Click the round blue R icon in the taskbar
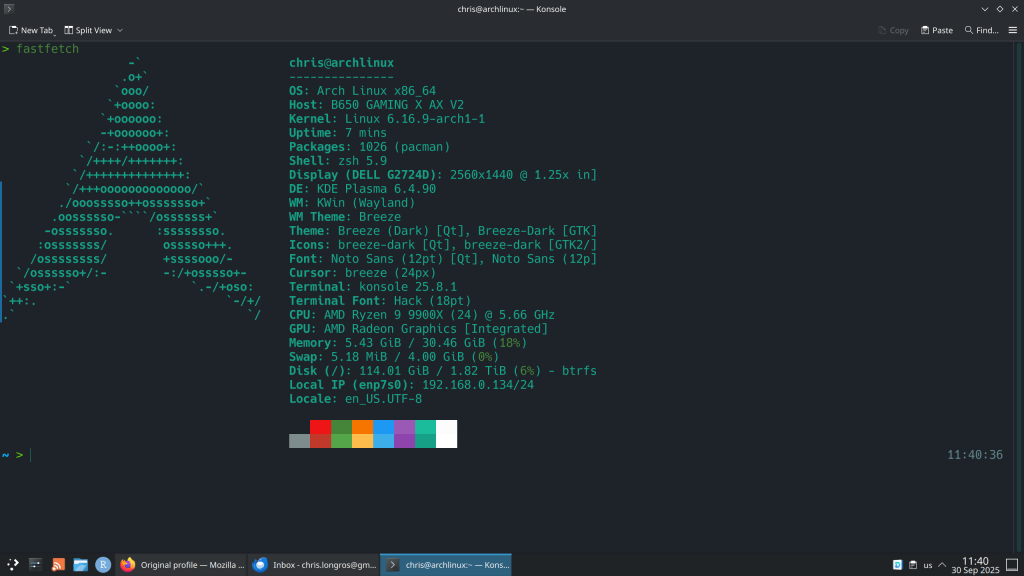Viewport: 1024px width, 576px height. [102, 565]
